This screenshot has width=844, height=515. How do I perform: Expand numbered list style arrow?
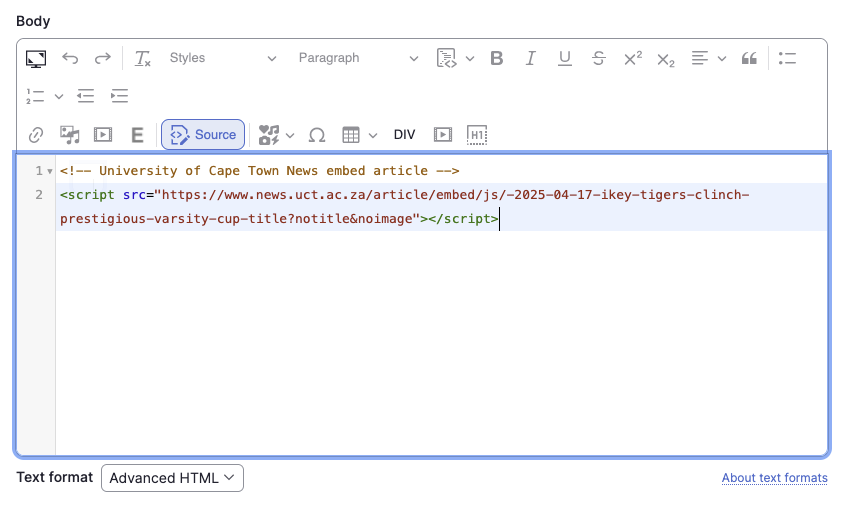59,97
